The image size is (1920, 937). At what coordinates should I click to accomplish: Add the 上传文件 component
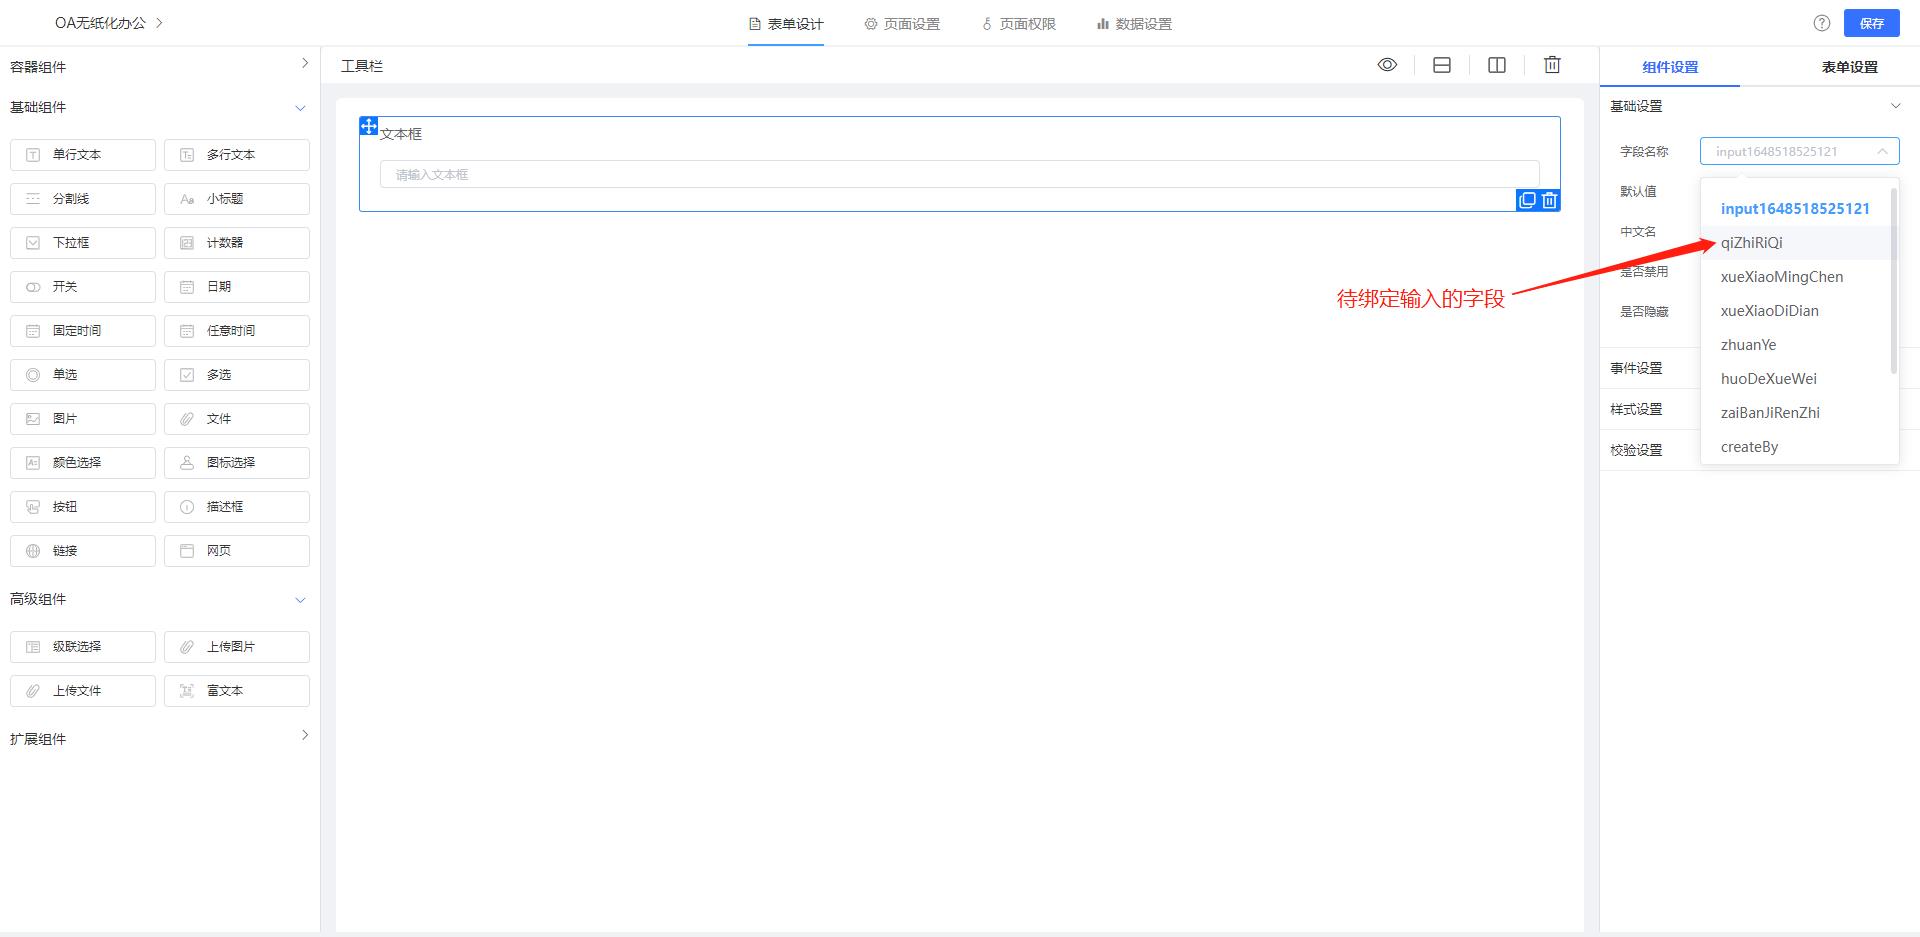pos(83,691)
